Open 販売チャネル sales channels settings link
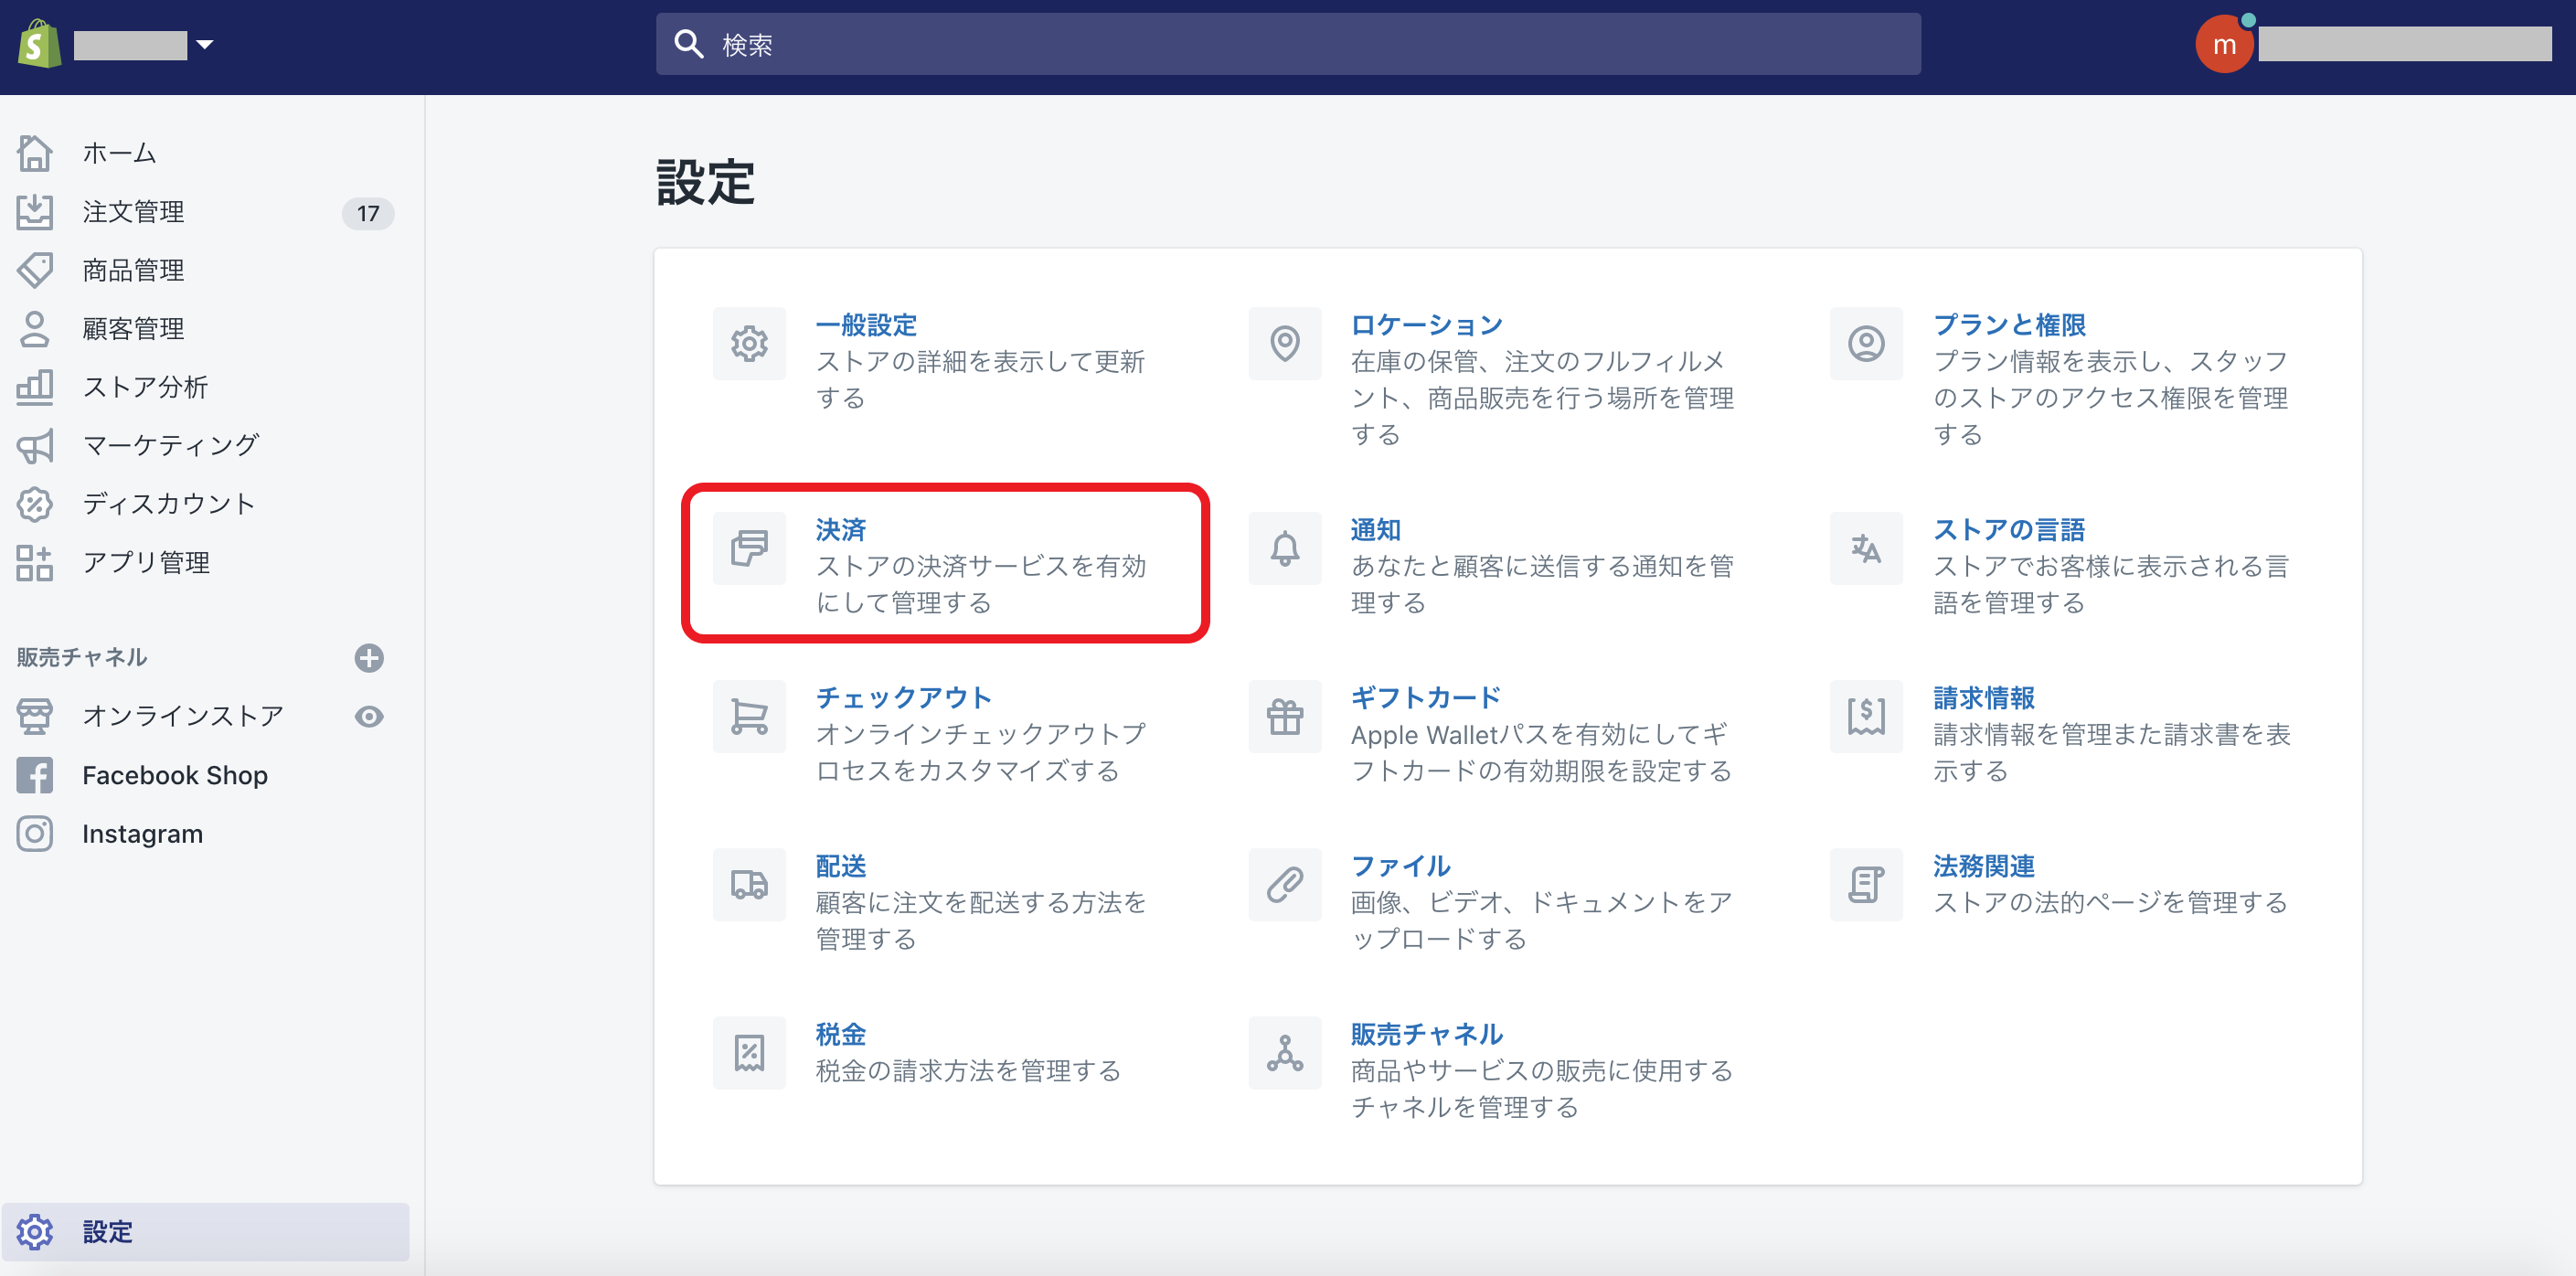 click(x=1426, y=1034)
